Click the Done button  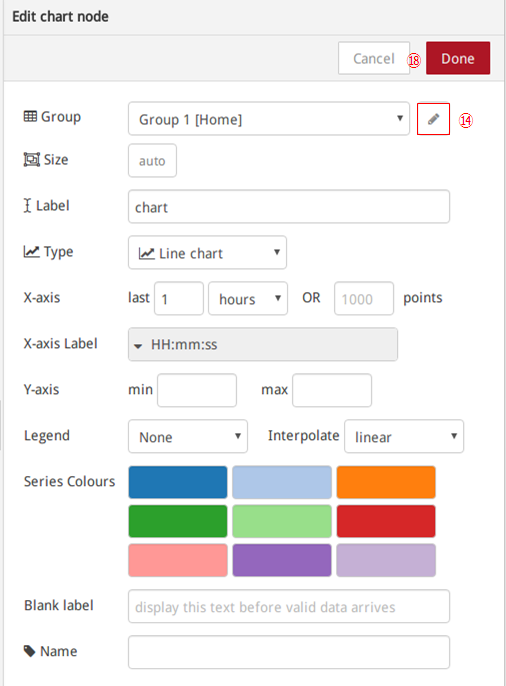458,58
